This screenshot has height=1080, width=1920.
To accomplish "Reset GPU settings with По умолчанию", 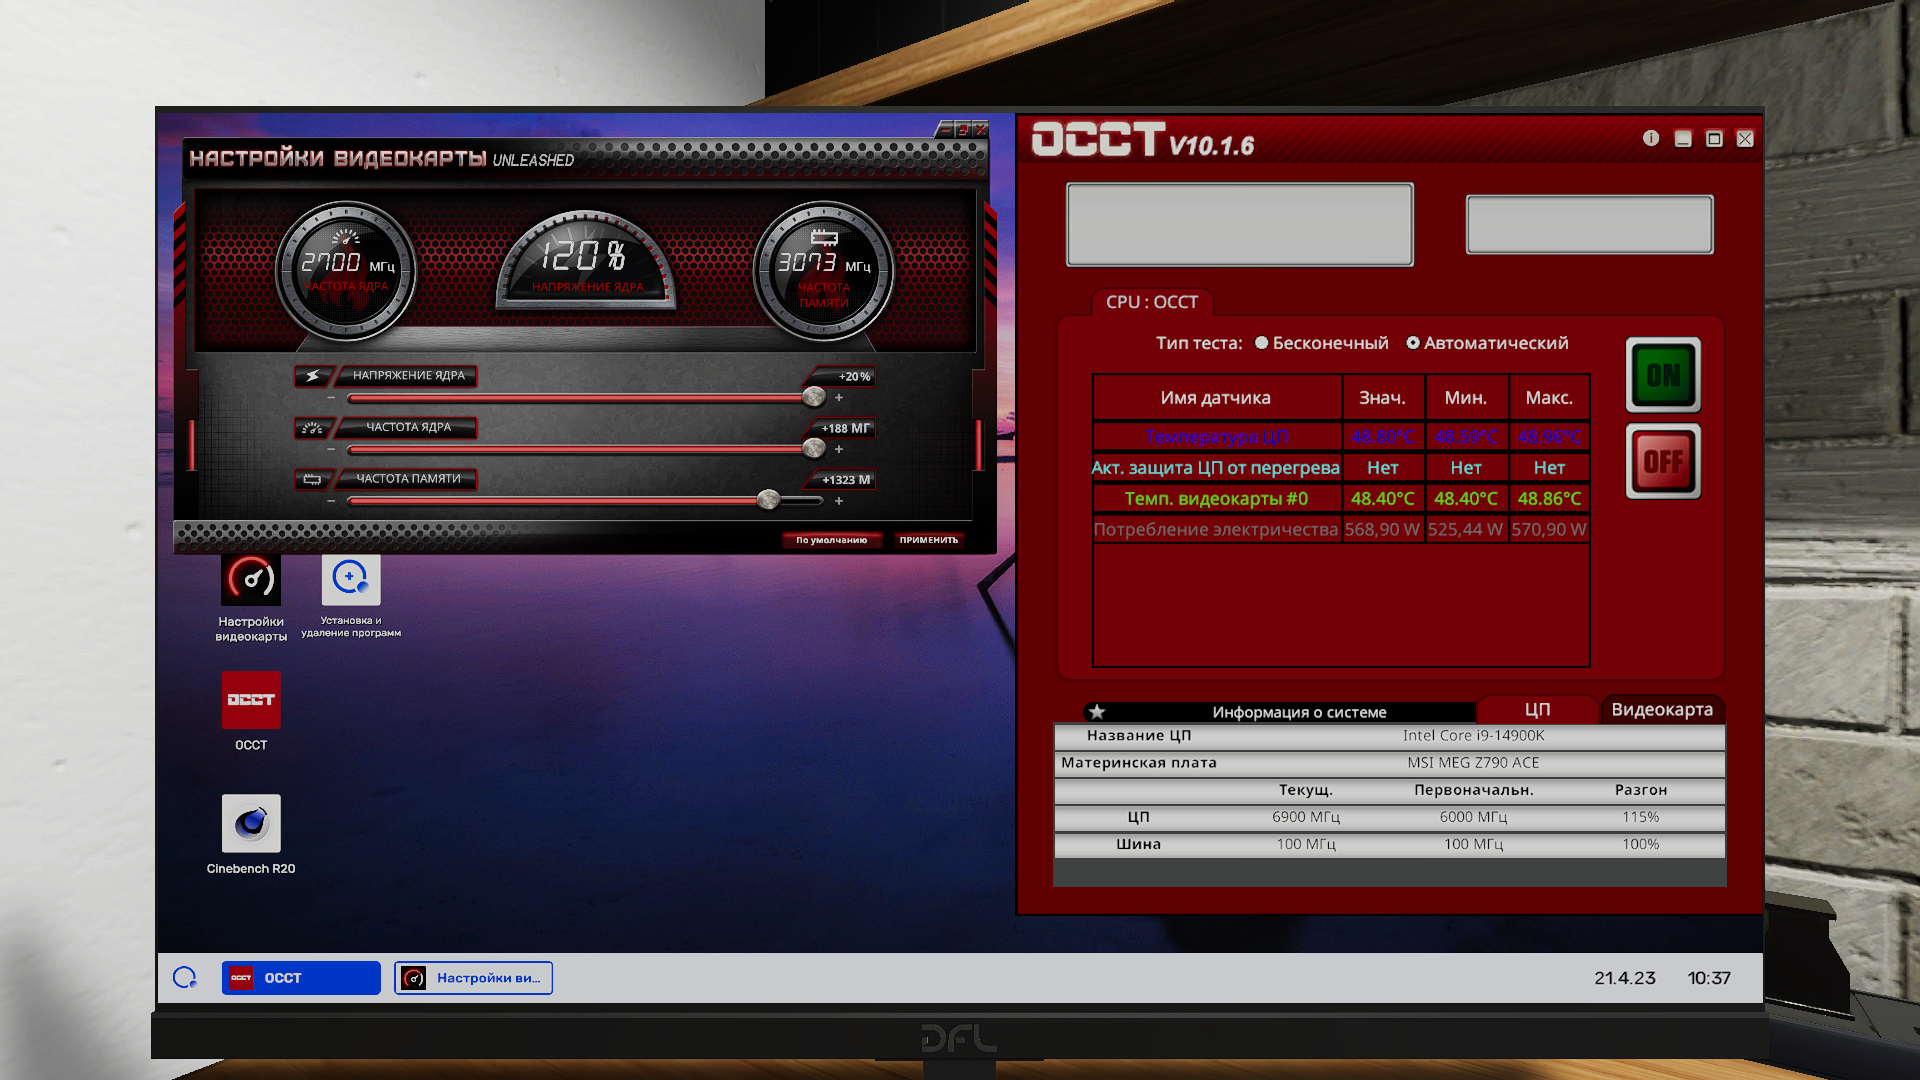I will tap(832, 540).
